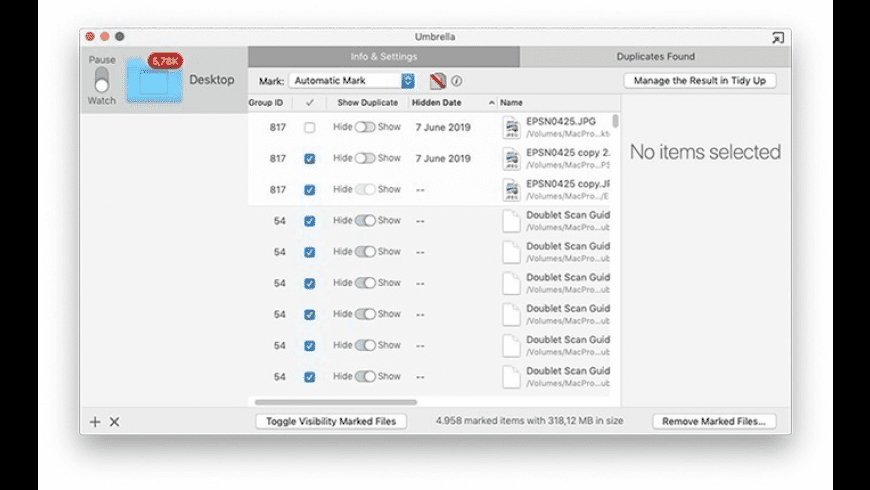870x490 pixels.
Task: Switch to the Duplicates Found tab
Action: [655, 57]
